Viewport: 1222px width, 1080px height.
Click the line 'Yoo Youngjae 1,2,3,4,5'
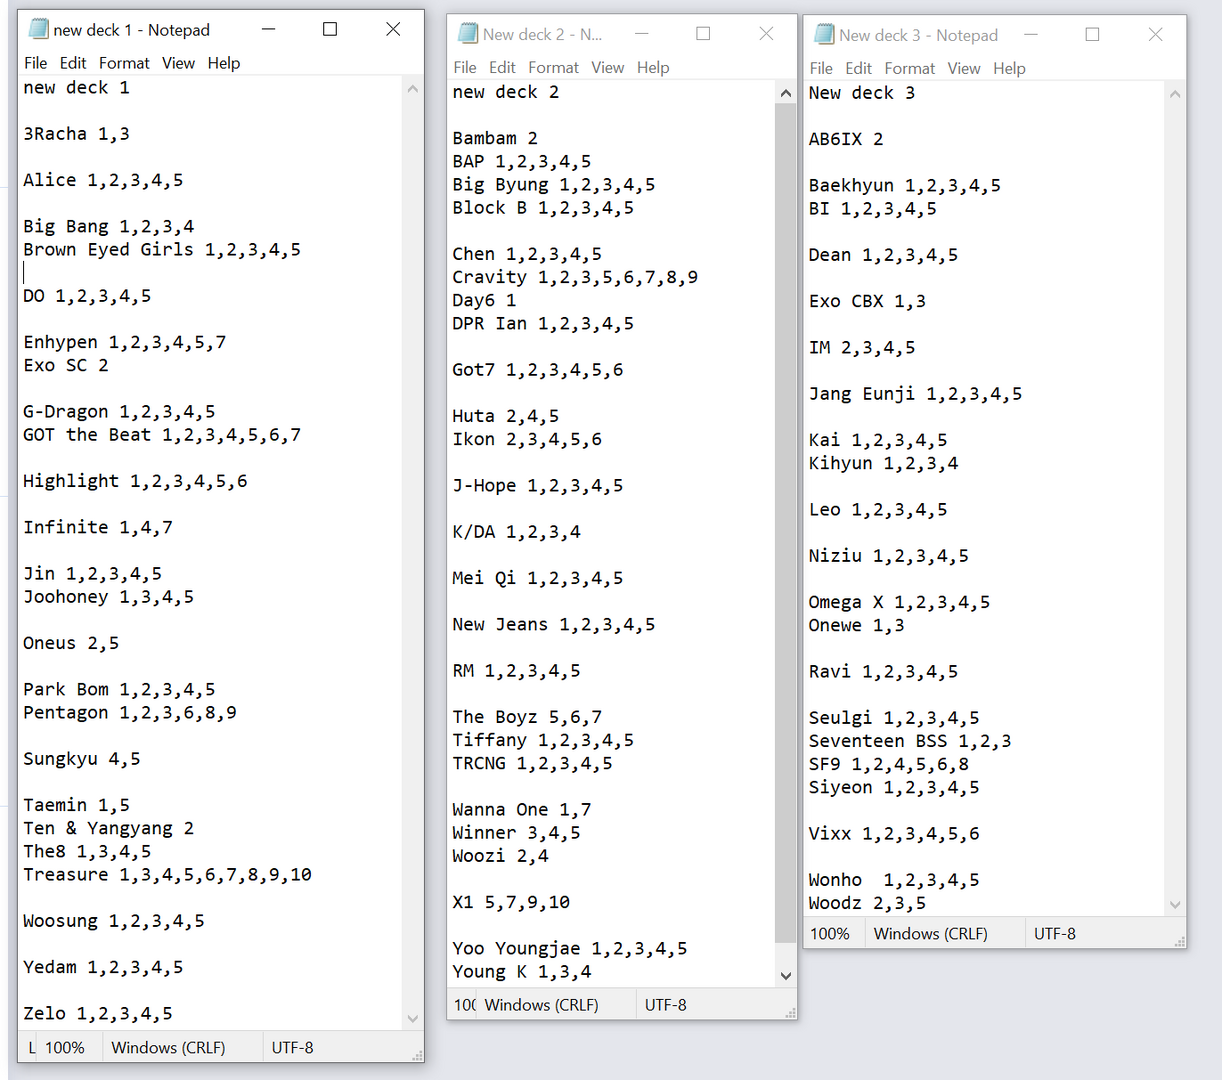tap(570, 949)
